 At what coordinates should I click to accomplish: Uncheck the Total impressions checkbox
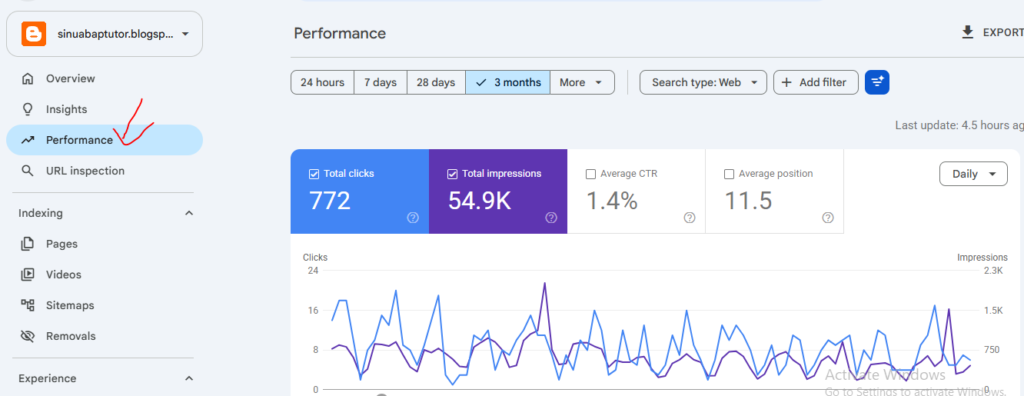452,174
